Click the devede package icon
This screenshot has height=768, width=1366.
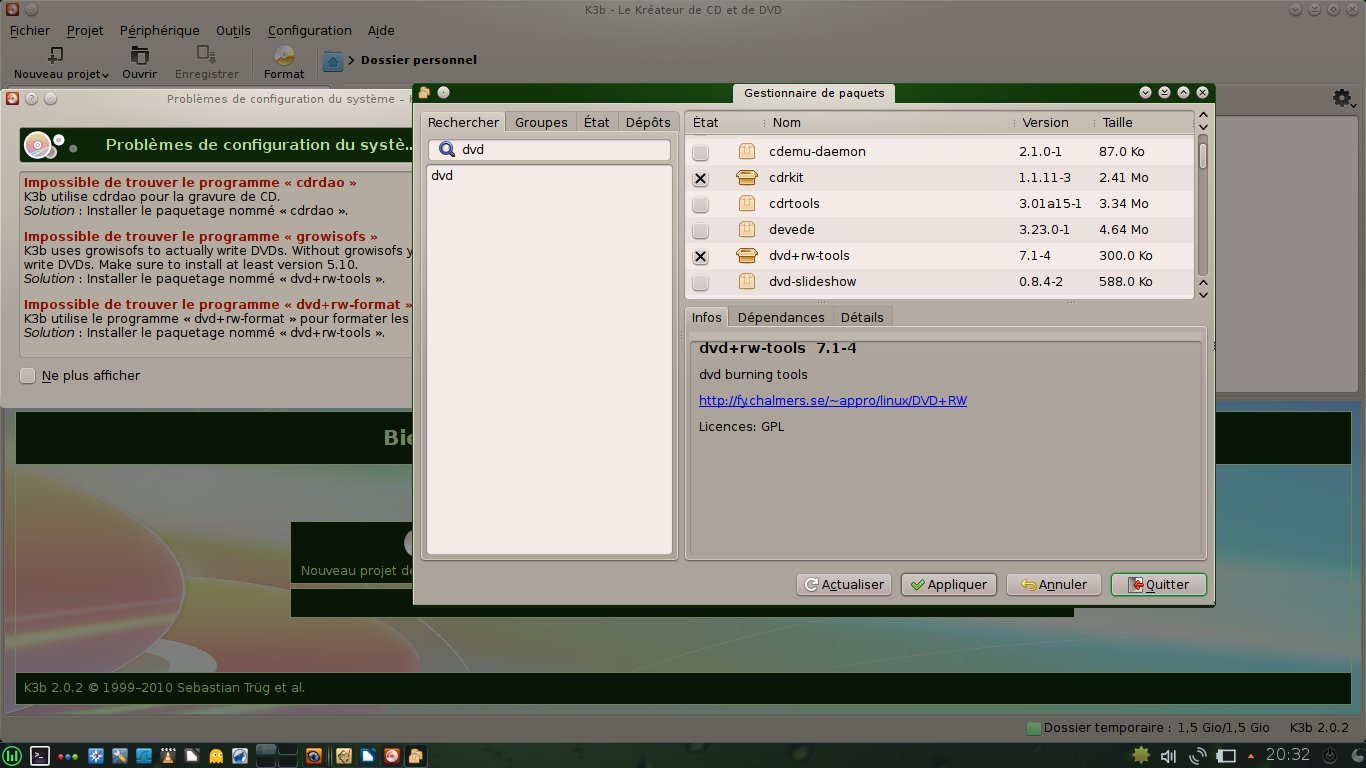coord(746,230)
